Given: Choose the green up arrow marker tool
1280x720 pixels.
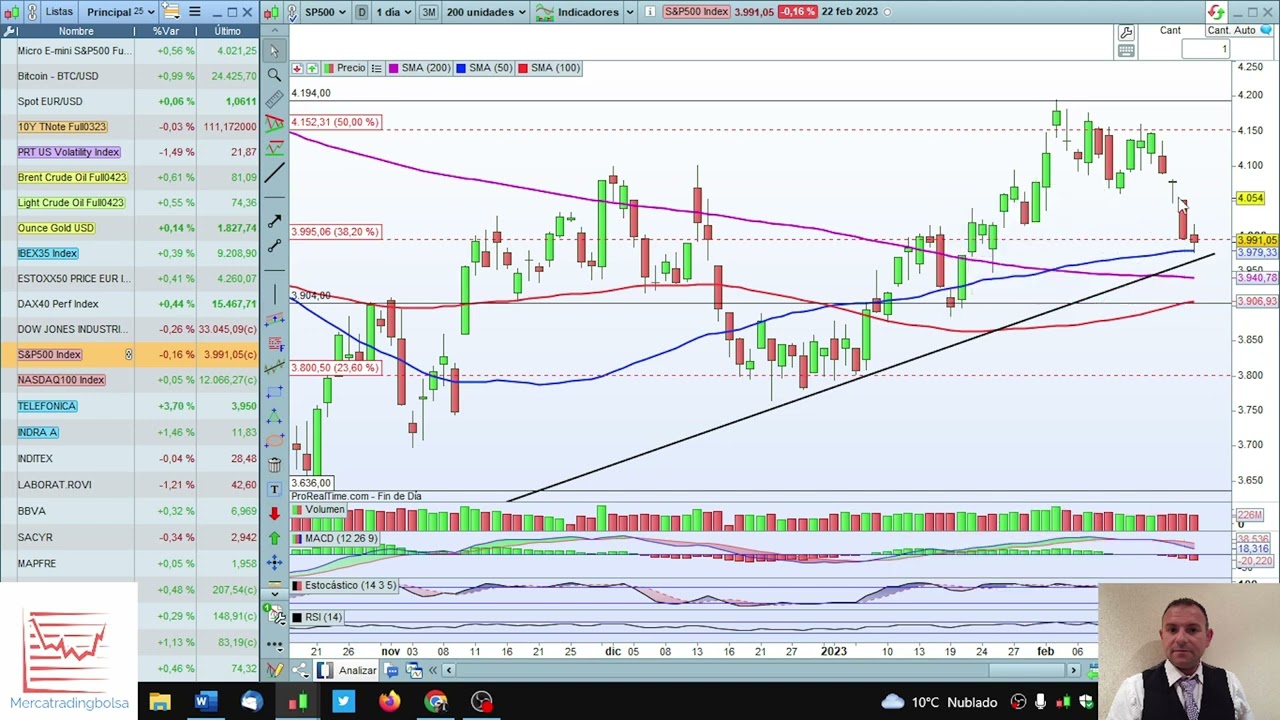Looking at the screenshot, I should click(x=274, y=539).
